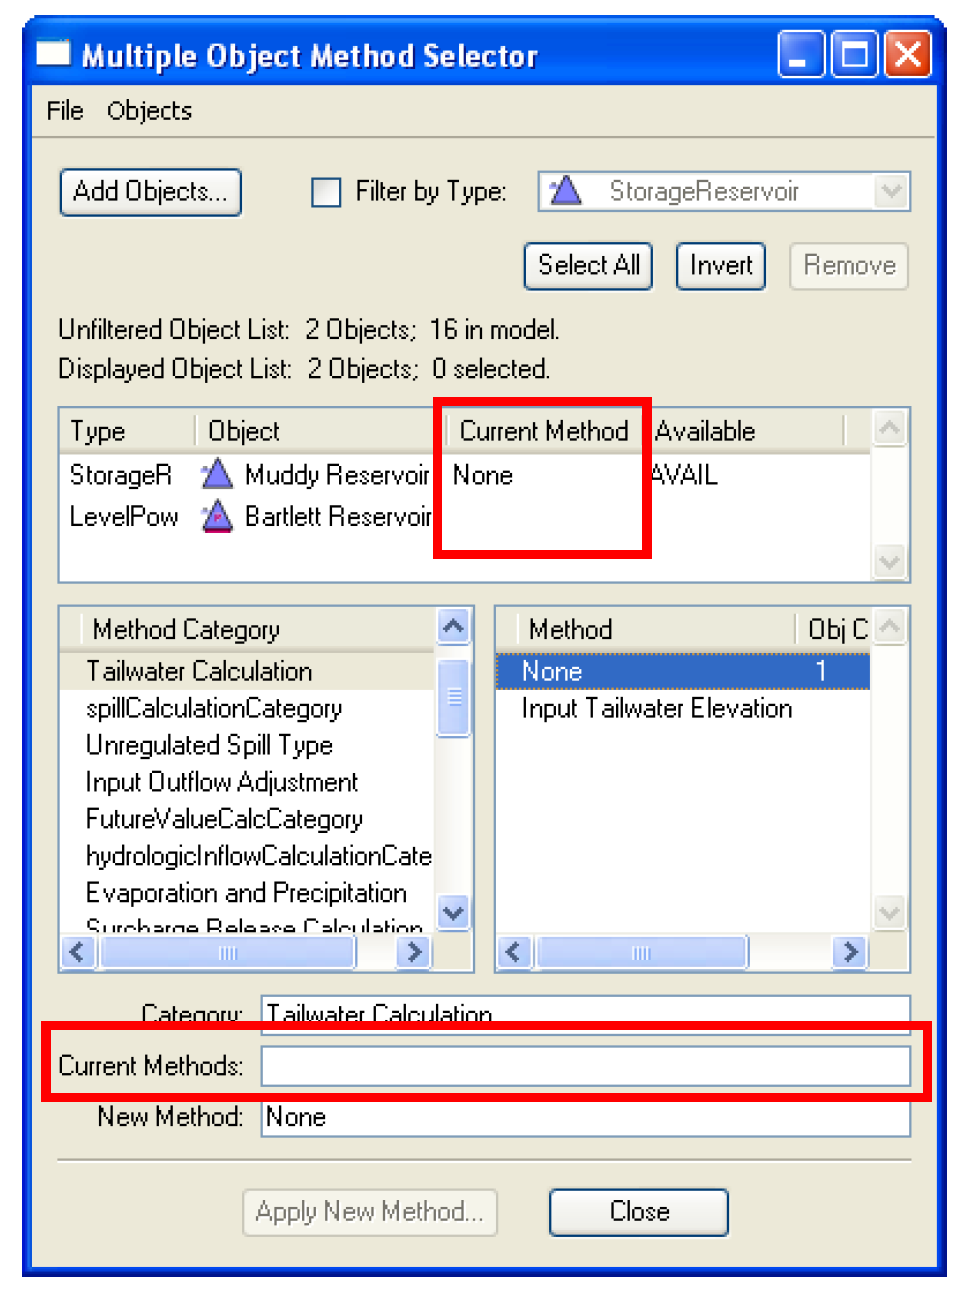Click the StorageReservoir icon in type filter

click(566, 191)
